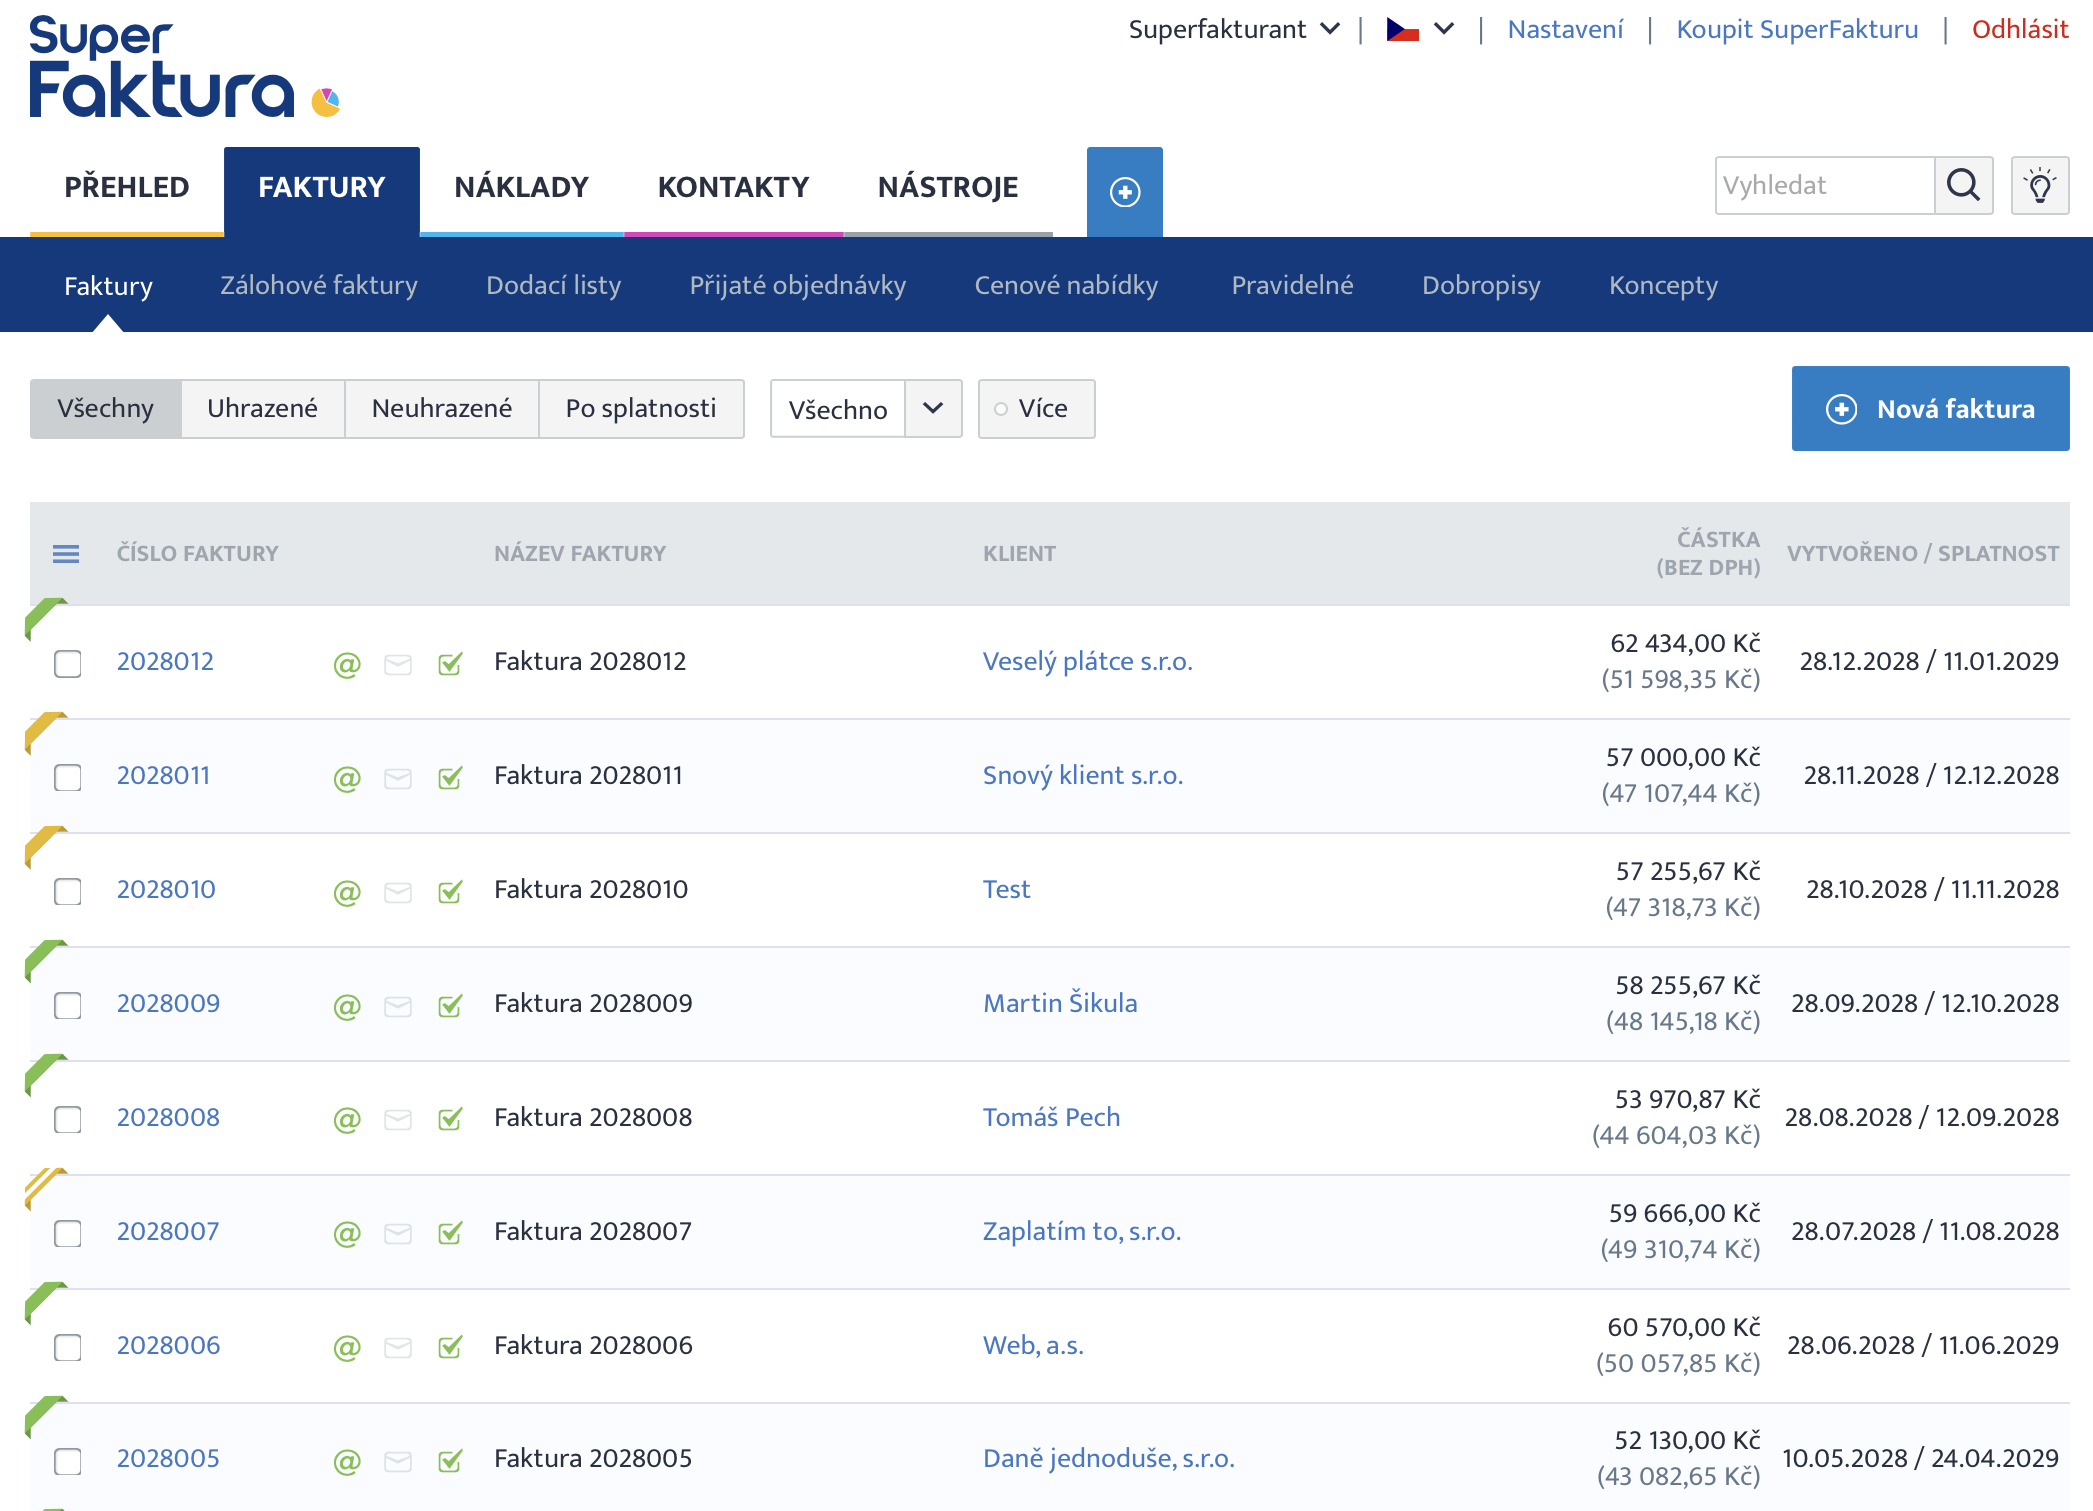Screen dimensions: 2093x1511
Task: Click the yellow status ribbon of invoice 2028011
Action: (45, 732)
